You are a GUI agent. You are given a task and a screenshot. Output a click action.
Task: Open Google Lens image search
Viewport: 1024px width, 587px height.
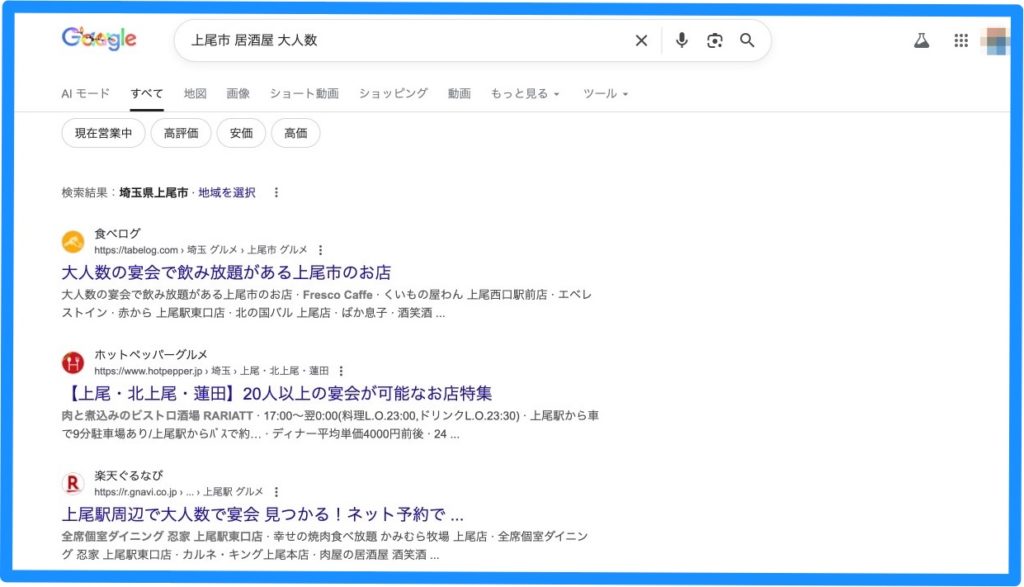714,41
